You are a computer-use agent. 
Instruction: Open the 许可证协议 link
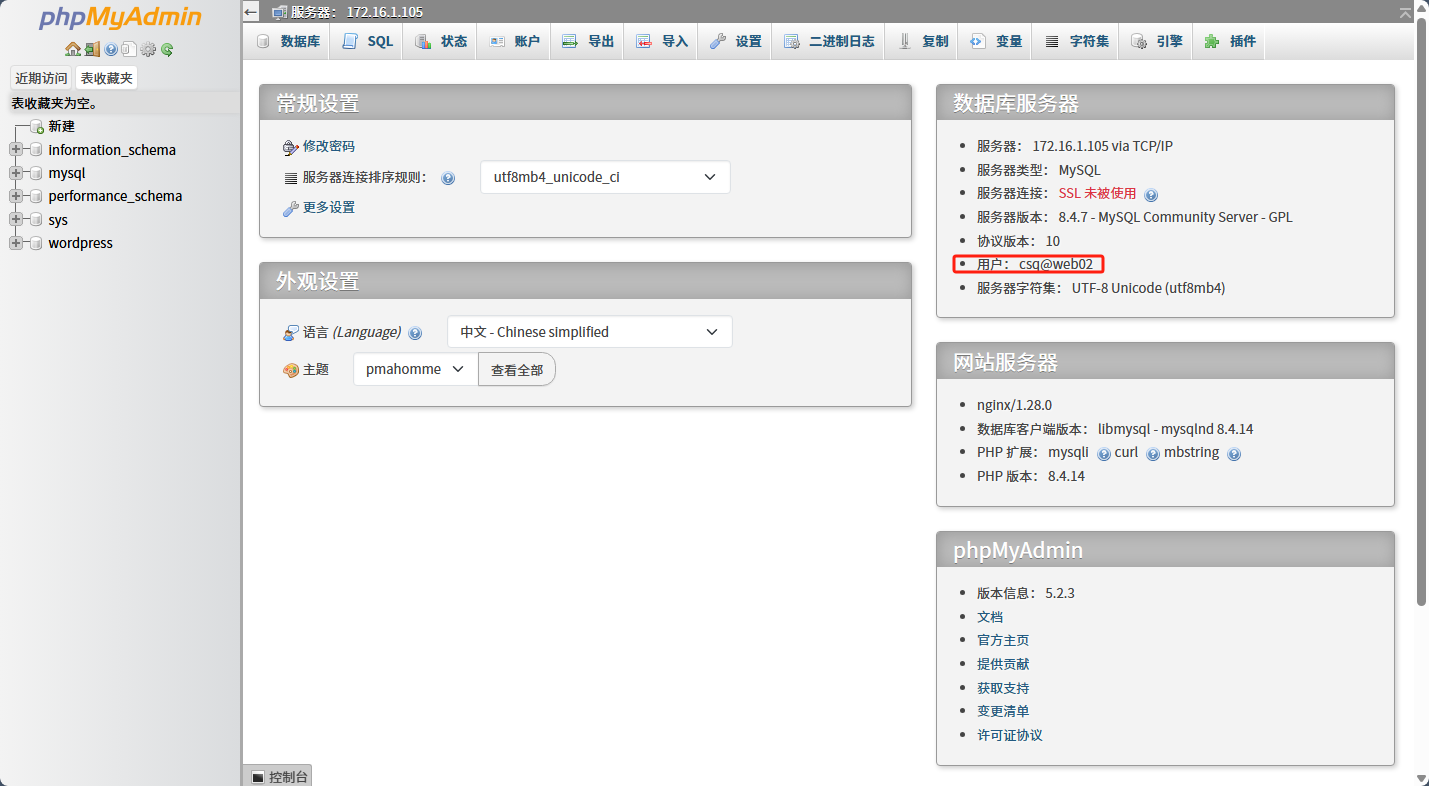1010,735
